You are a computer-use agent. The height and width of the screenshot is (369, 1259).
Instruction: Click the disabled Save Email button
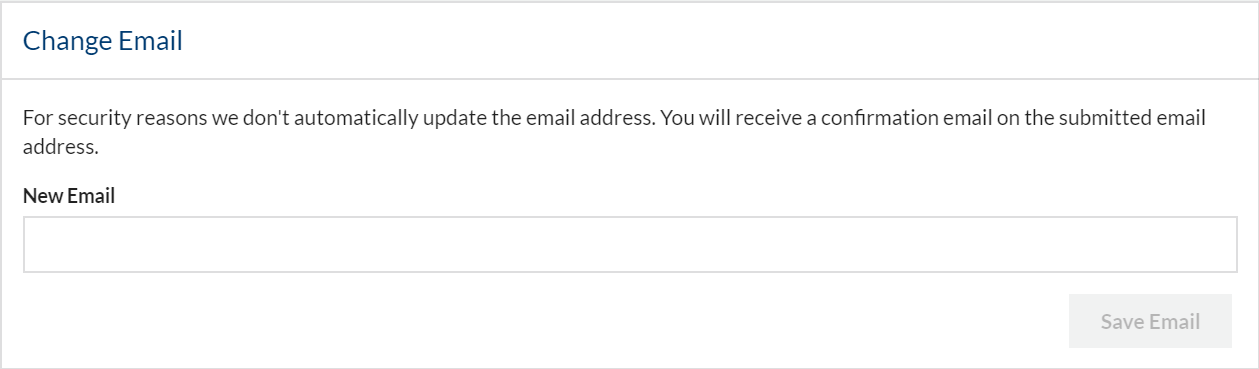click(x=1150, y=321)
